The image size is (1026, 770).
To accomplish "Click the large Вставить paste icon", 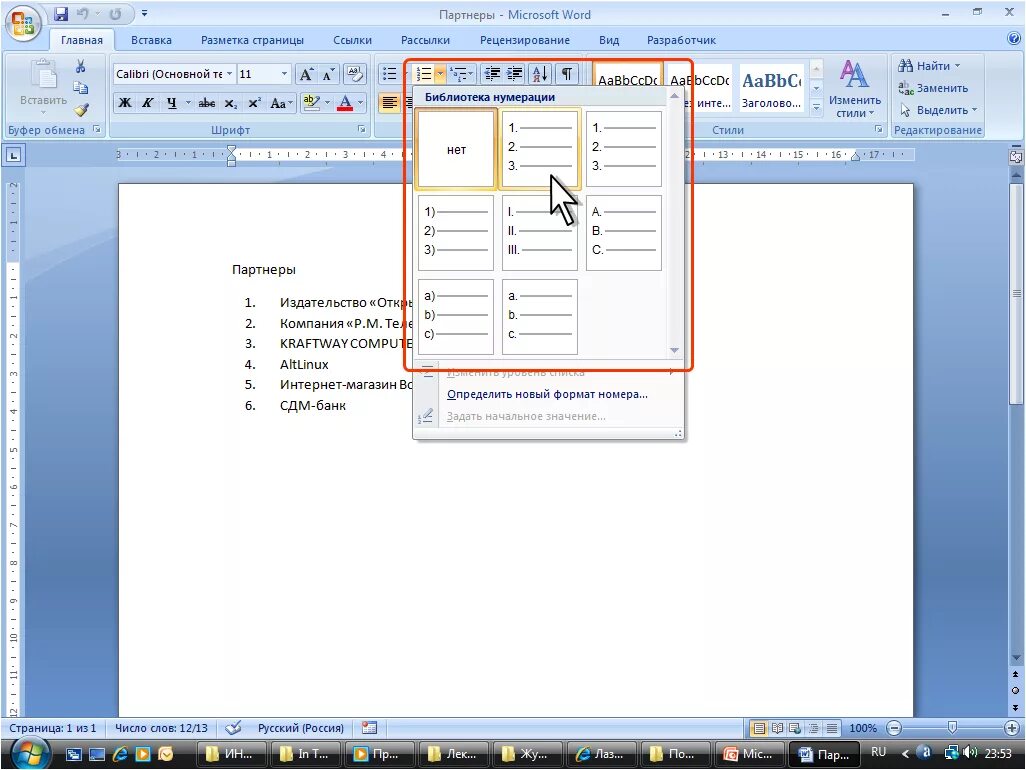I will click(x=44, y=76).
